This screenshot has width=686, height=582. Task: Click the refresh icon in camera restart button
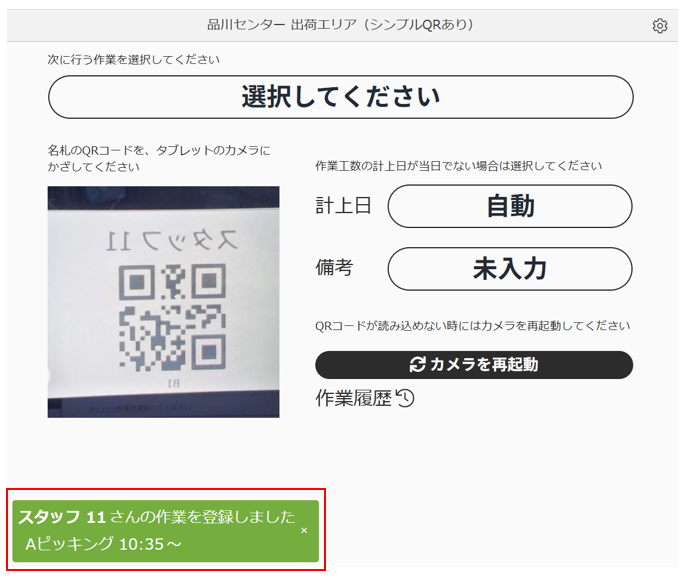[x=417, y=365]
